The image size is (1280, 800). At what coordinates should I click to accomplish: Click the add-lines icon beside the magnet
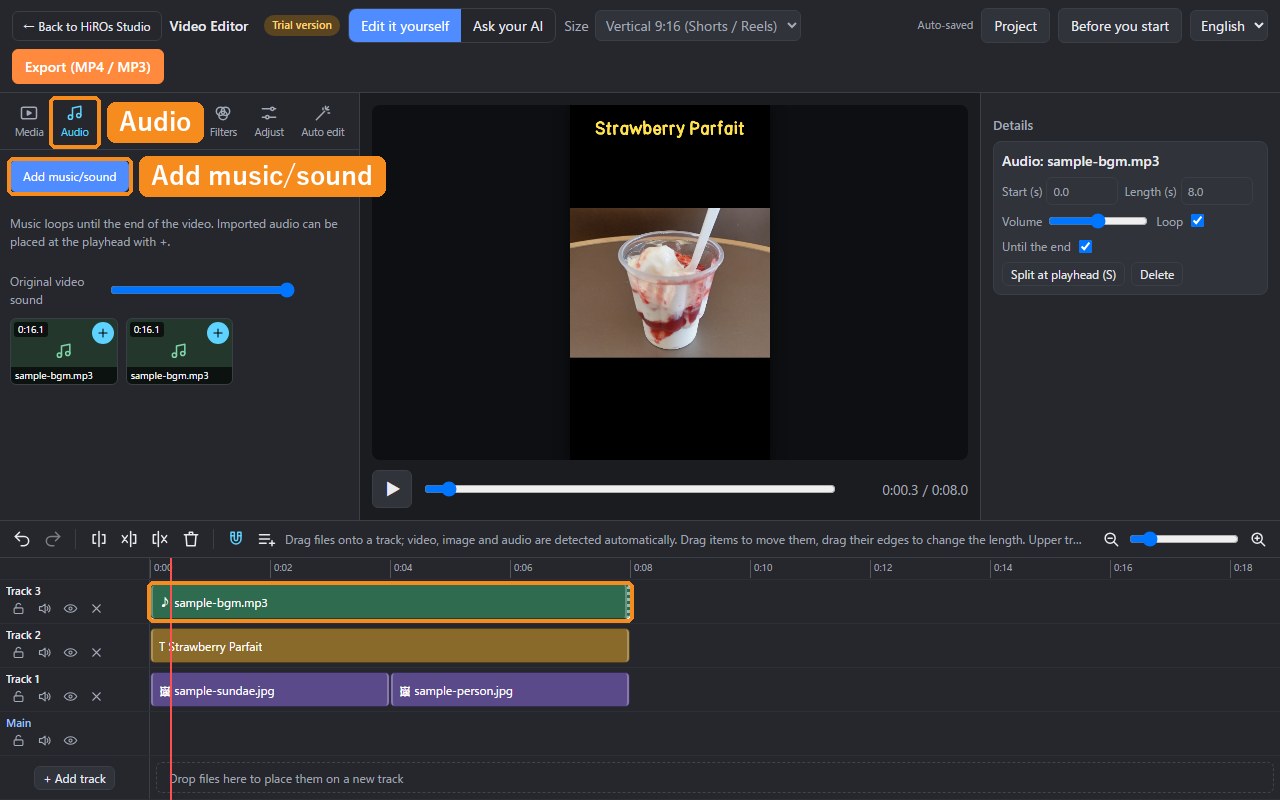pos(267,539)
